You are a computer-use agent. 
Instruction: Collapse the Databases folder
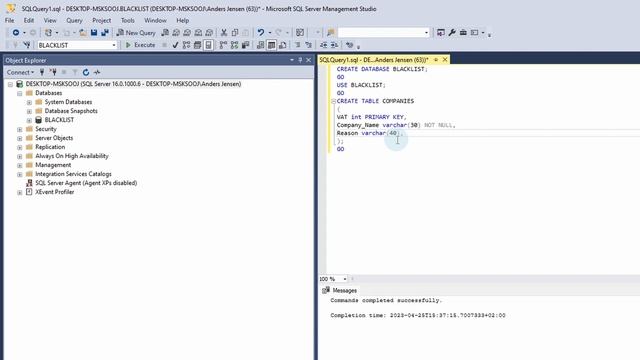click(20, 93)
